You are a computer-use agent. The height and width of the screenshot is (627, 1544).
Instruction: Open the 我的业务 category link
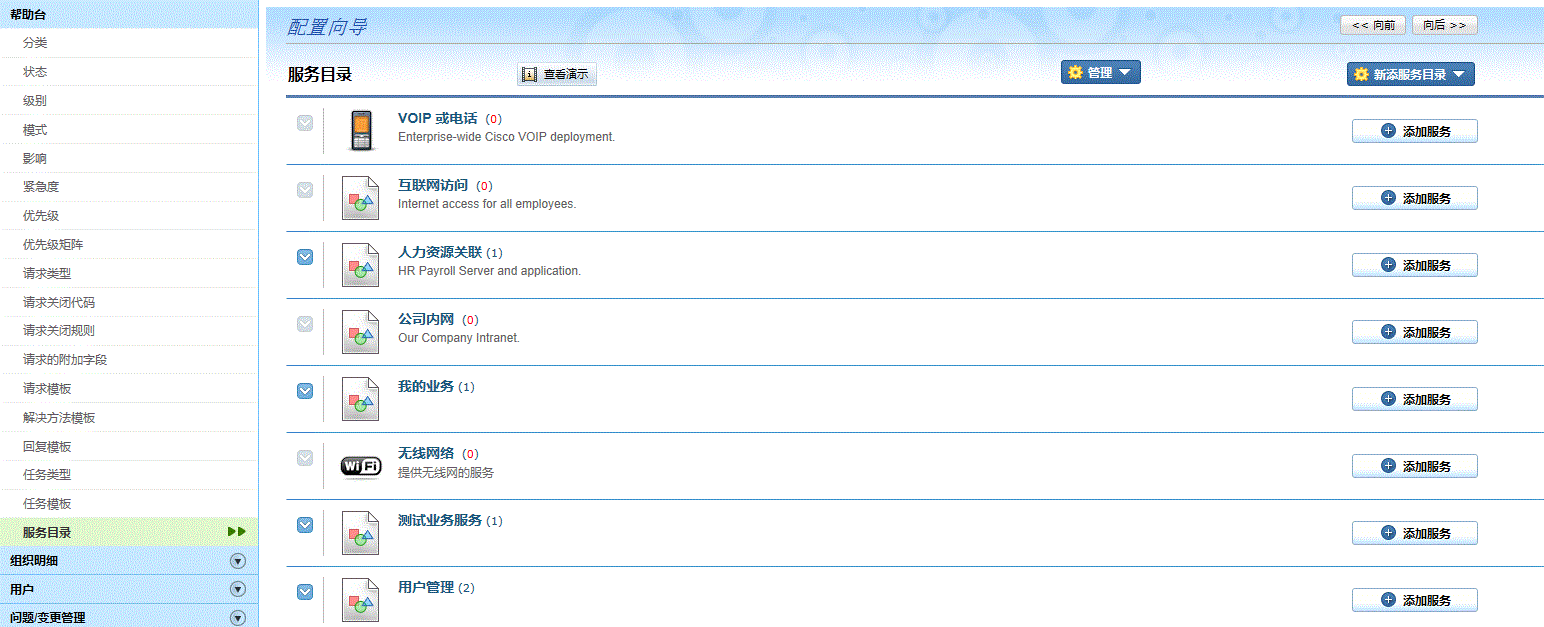[x=426, y=386]
